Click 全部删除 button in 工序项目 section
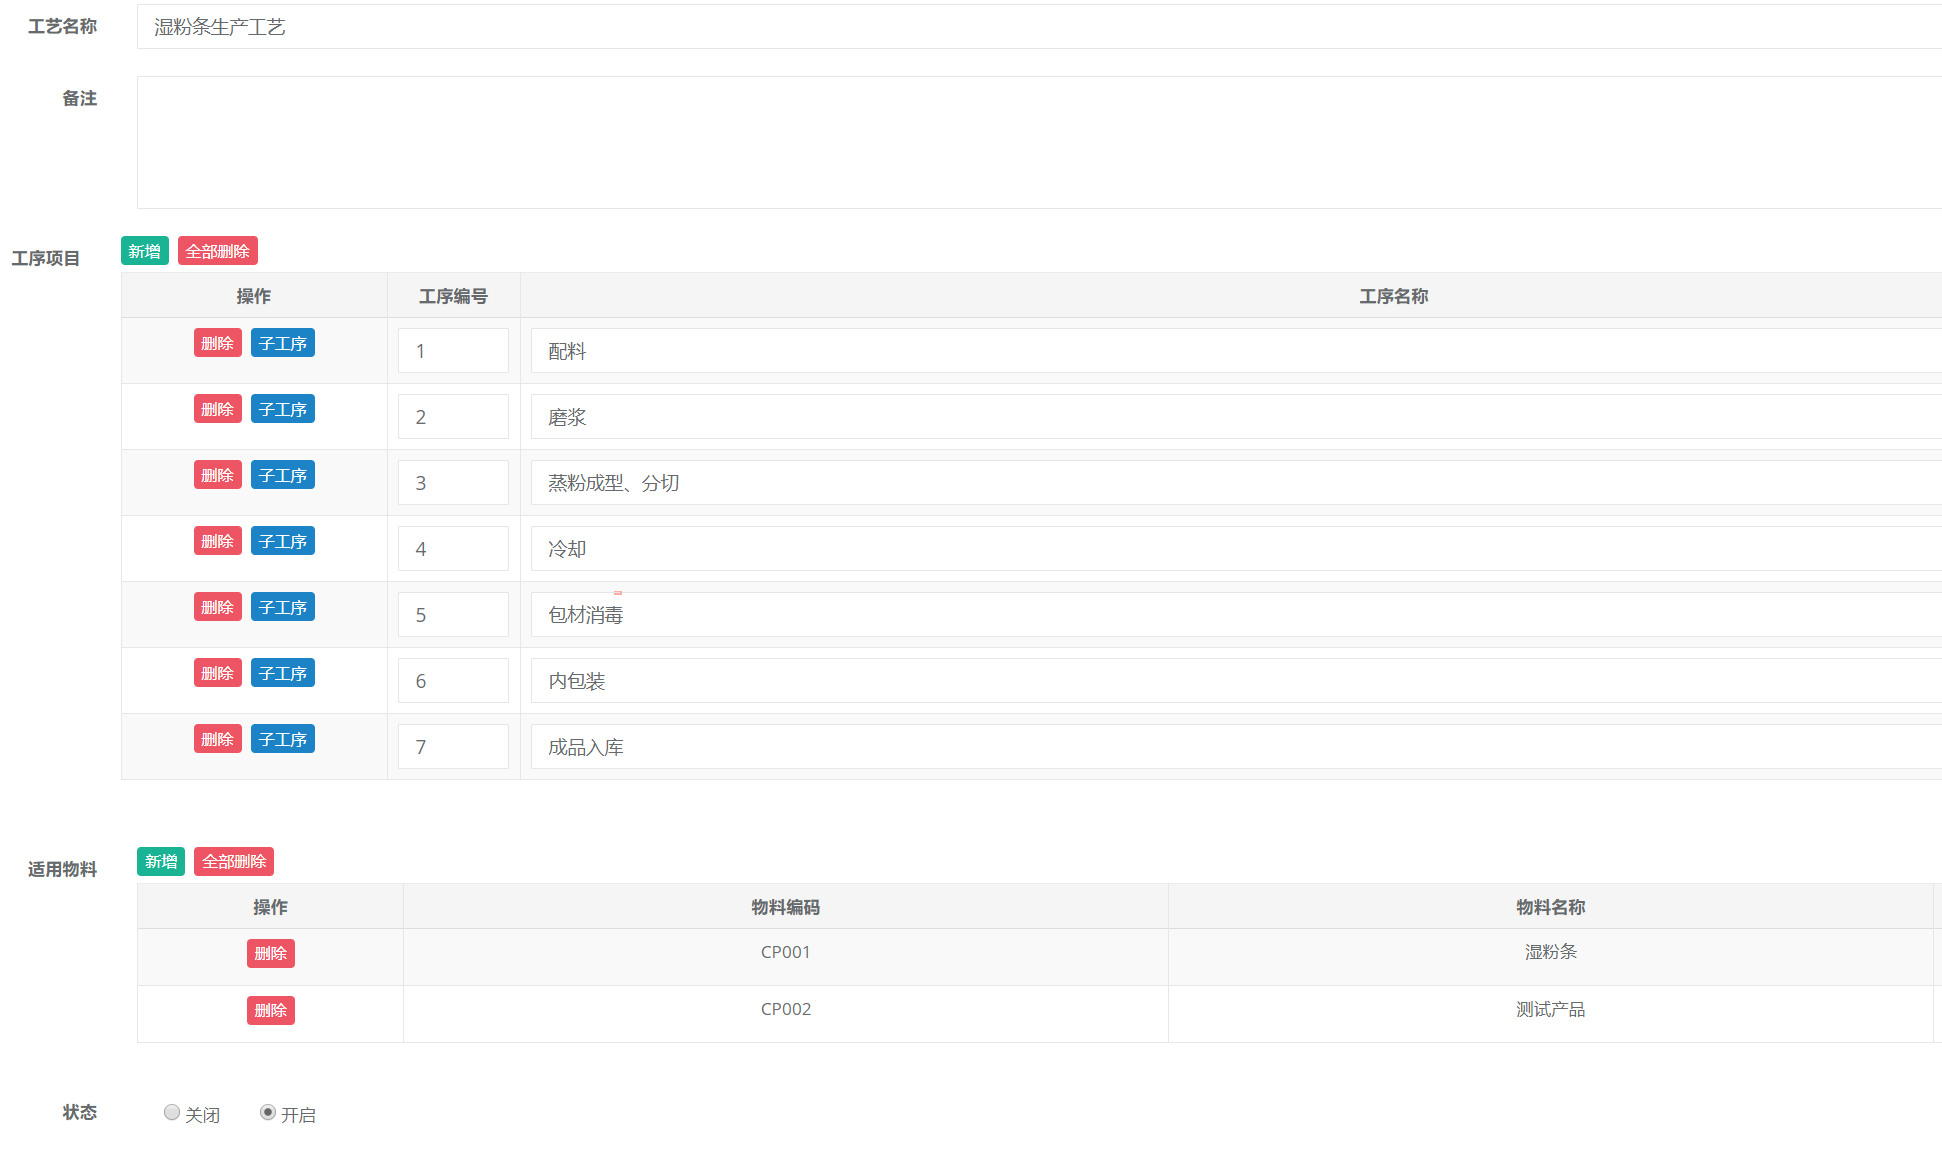1942x1161 pixels. click(217, 251)
